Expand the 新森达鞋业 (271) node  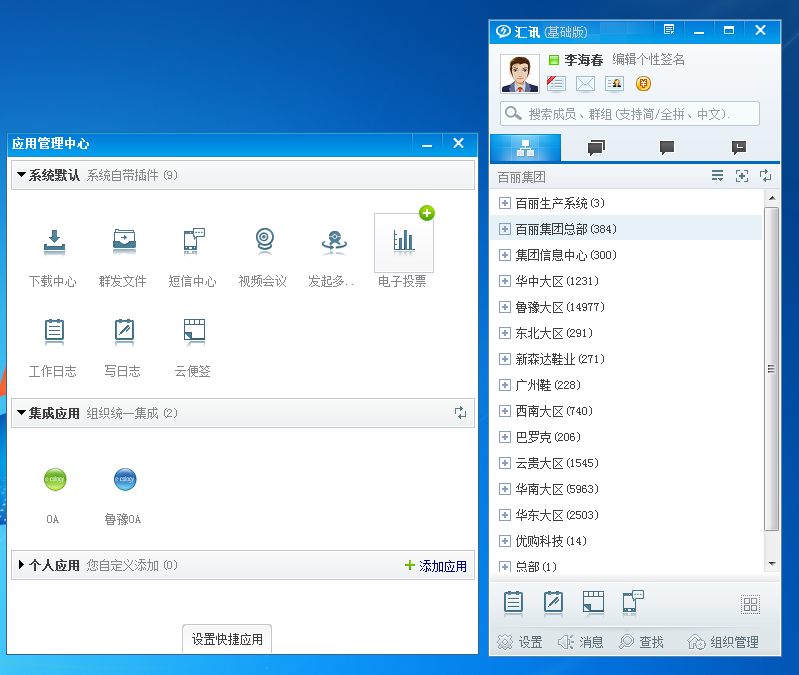(x=504, y=359)
